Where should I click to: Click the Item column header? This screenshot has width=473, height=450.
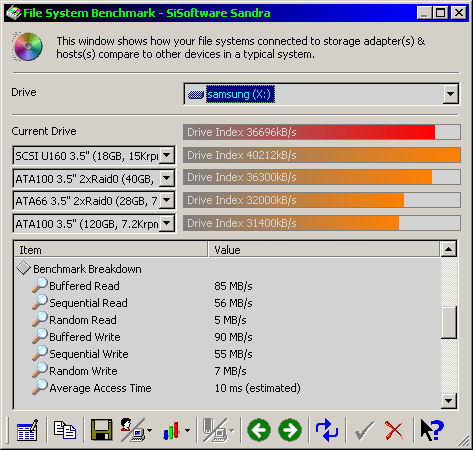point(111,250)
